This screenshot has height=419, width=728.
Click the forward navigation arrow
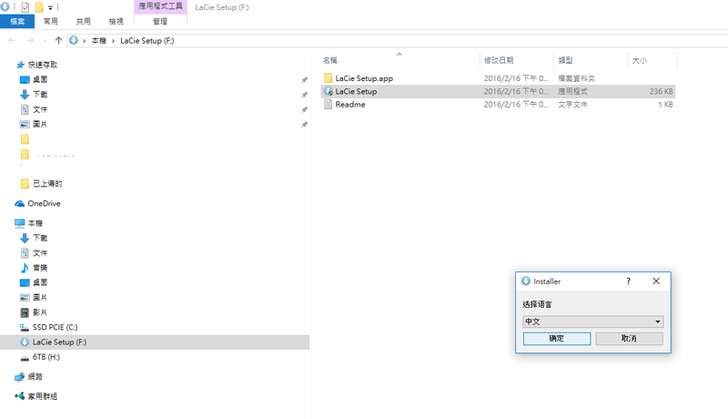click(30, 40)
